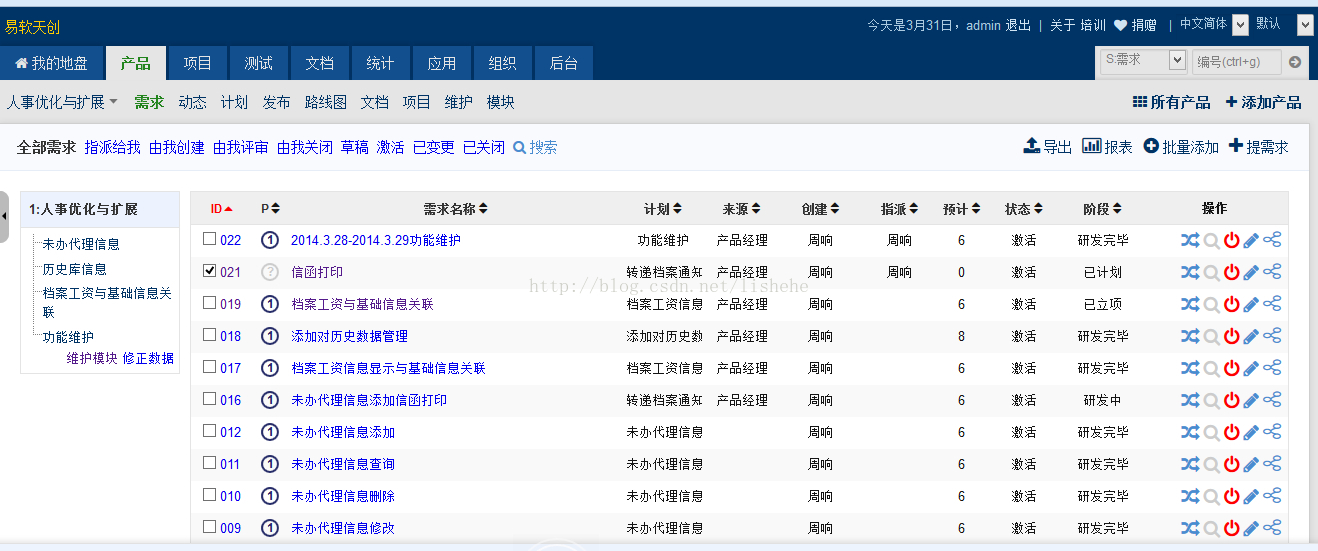The image size is (1318, 551).
Task: Go to the 我的地盘 main tab
Action: pos(51,63)
